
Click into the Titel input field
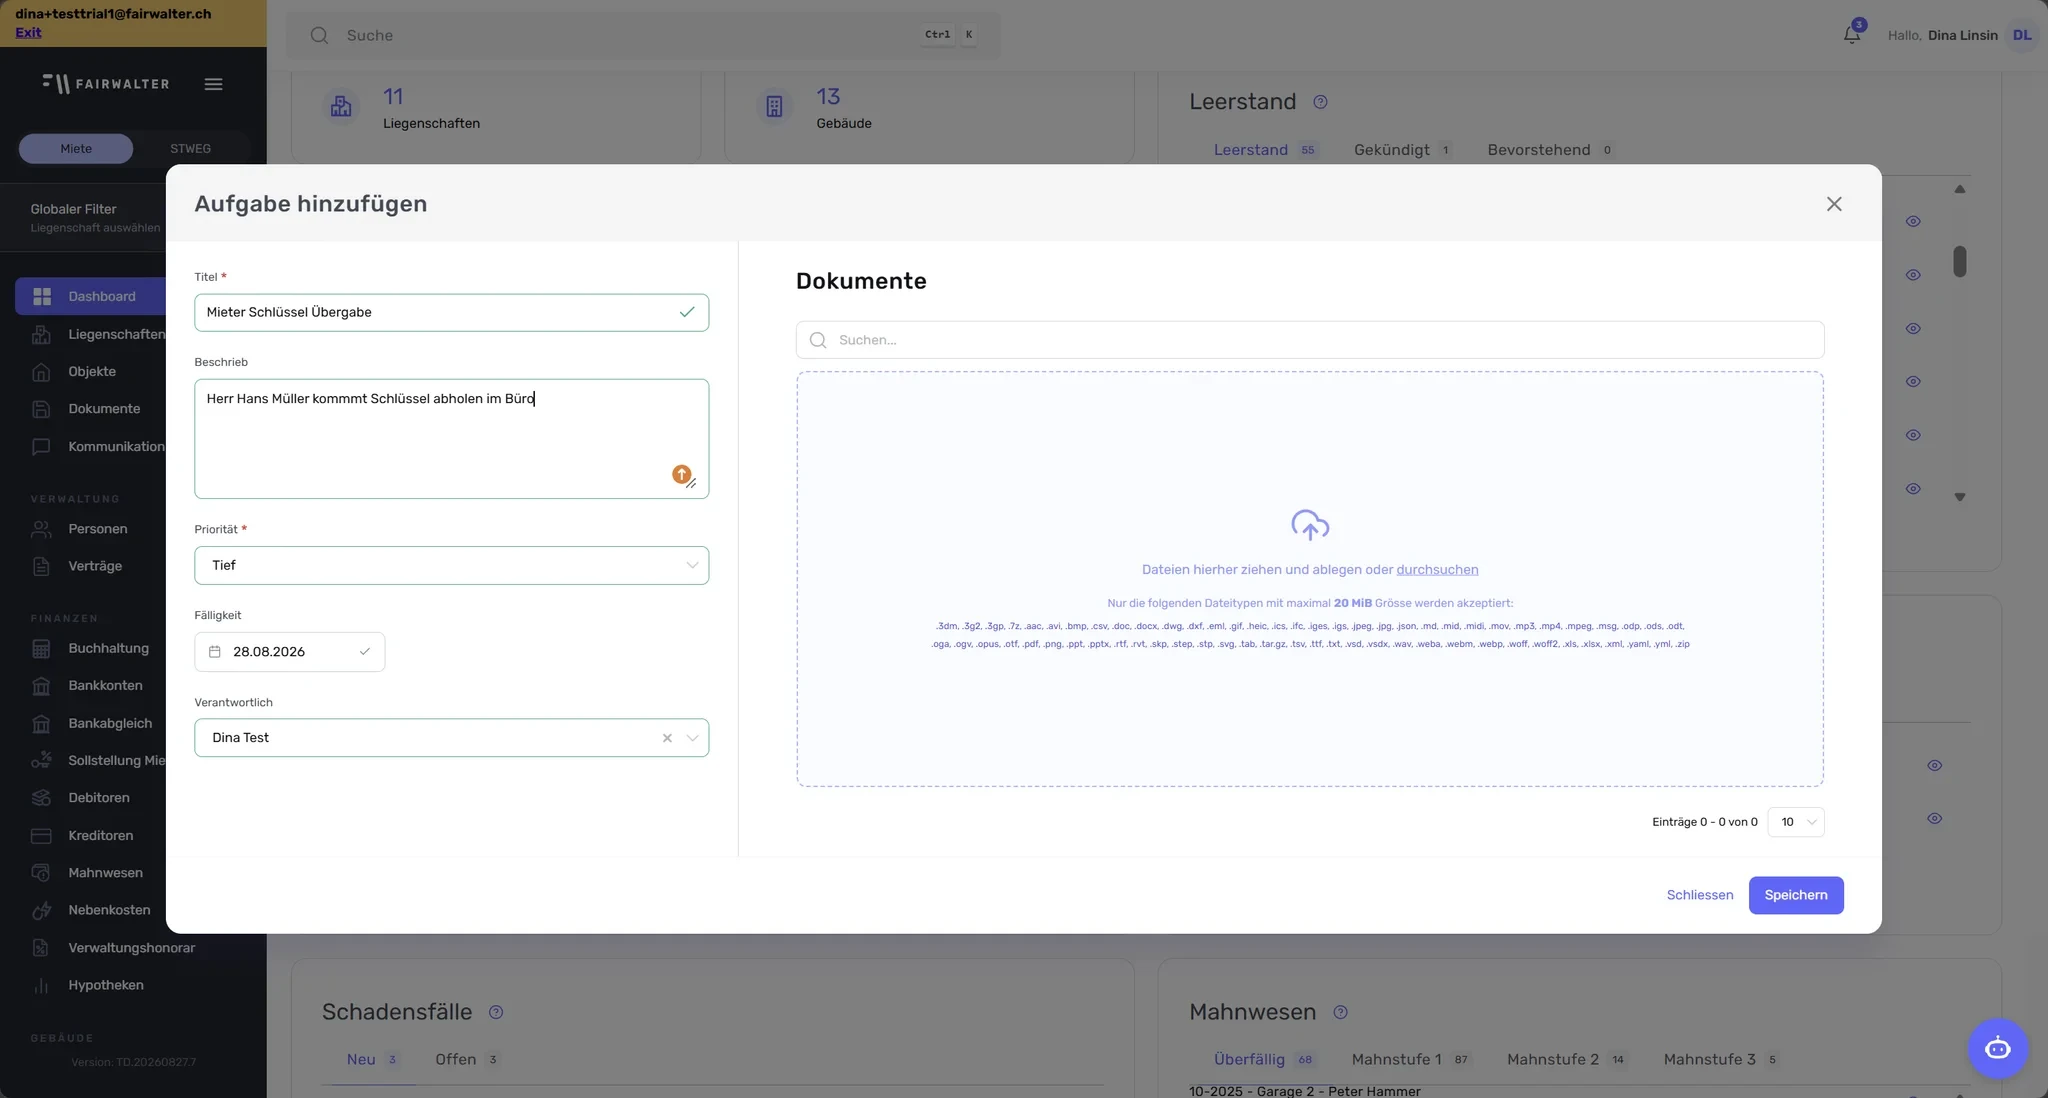pos(451,312)
